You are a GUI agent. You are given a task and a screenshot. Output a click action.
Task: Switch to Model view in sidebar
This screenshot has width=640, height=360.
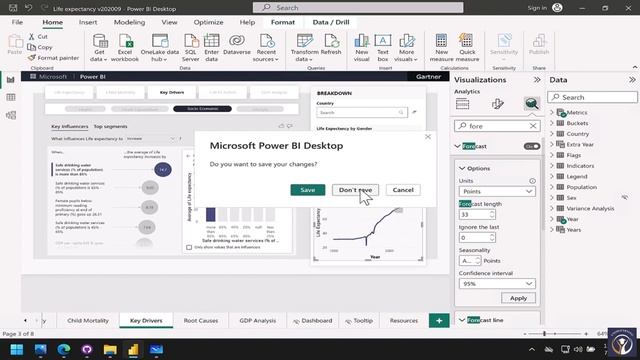[x=11, y=115]
